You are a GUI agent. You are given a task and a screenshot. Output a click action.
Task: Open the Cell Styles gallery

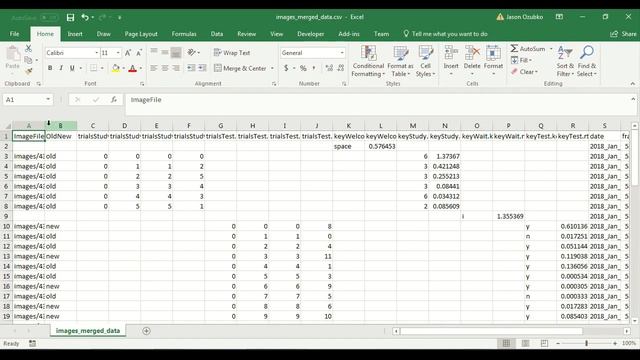[x=425, y=61]
